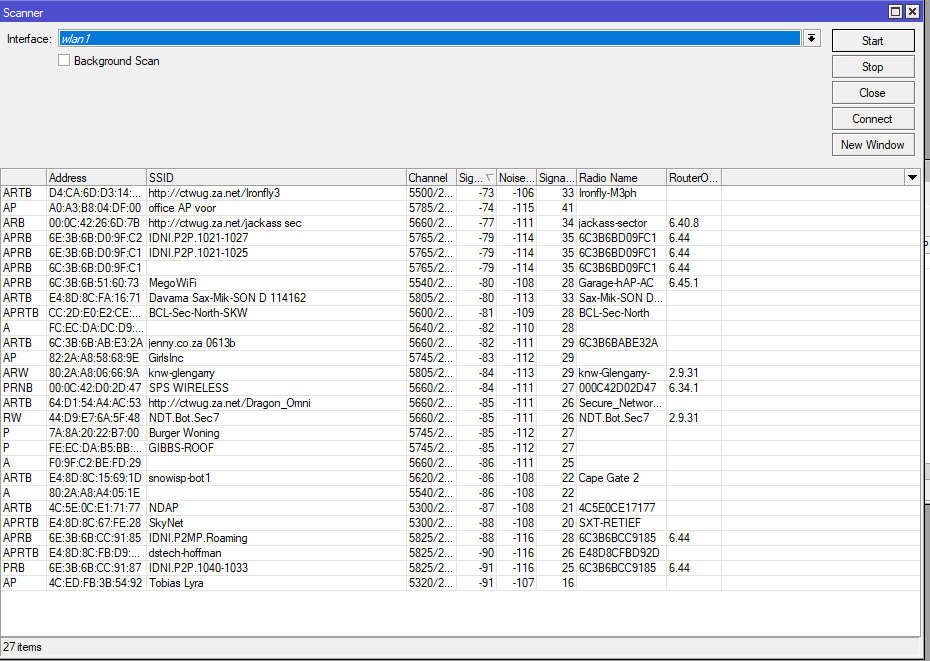This screenshot has width=930, height=661.
Task: Close the Scanner window with X icon
Action: [912, 11]
